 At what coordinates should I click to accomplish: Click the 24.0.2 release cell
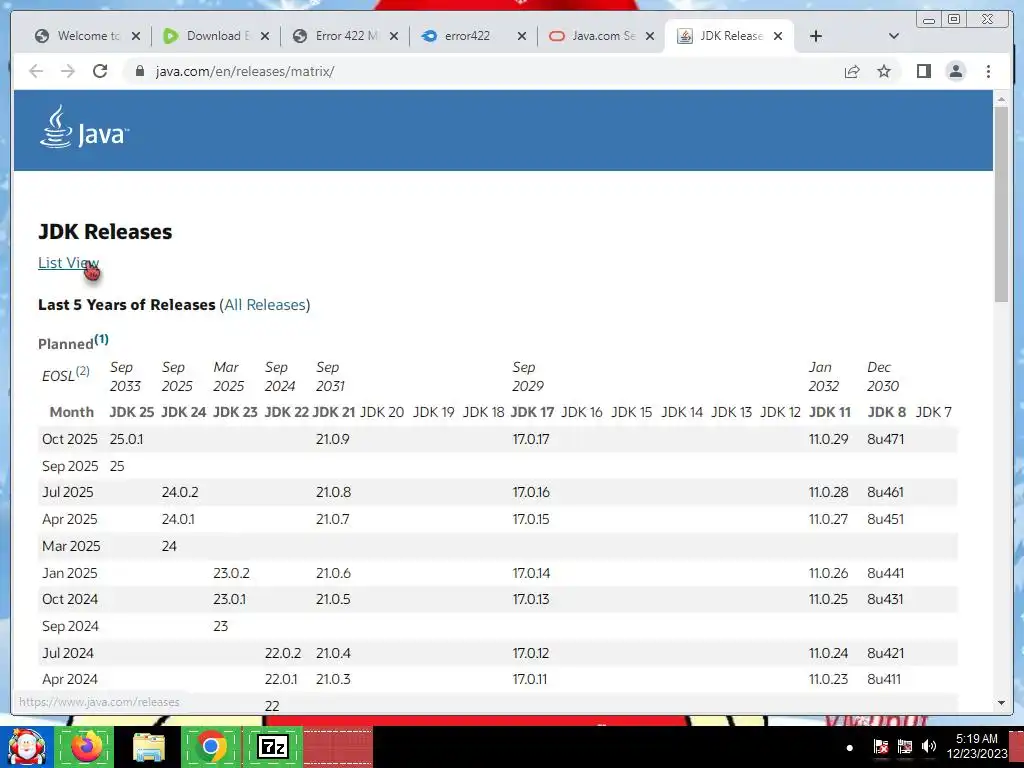[x=180, y=492]
